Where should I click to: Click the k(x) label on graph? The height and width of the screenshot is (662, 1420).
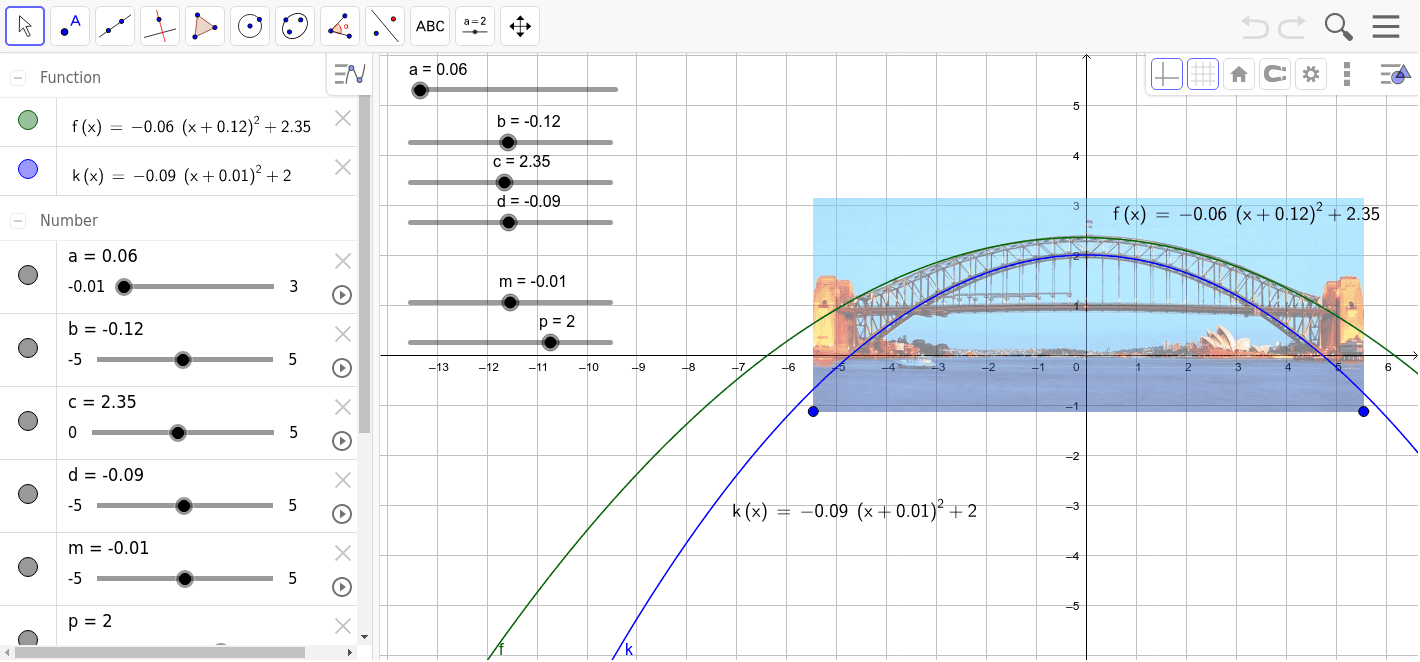click(x=855, y=510)
